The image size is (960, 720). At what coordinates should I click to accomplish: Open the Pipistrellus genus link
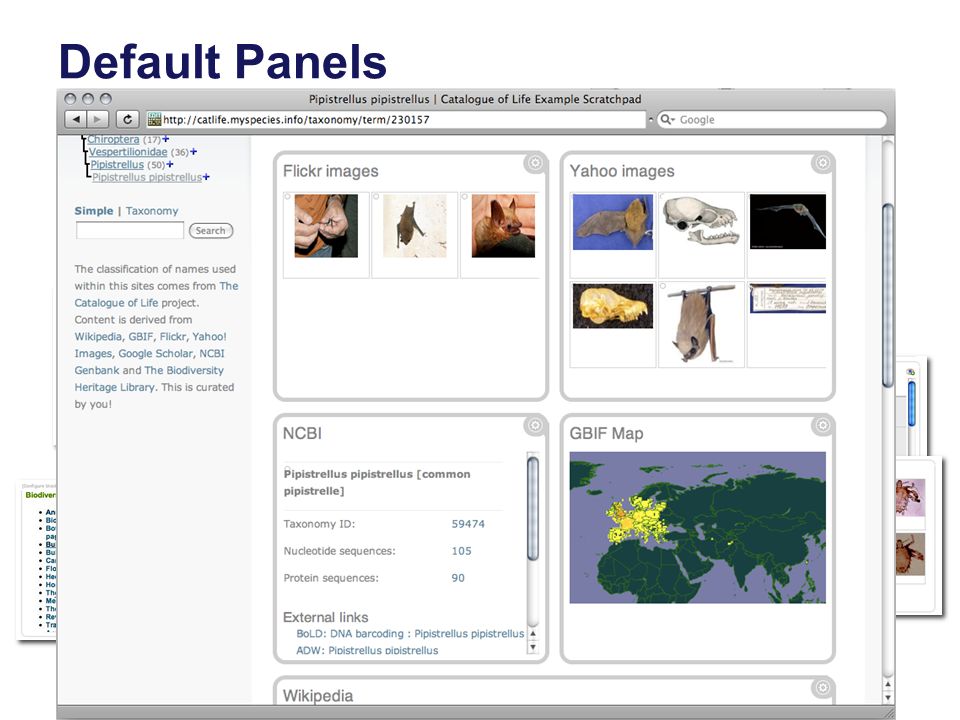click(117, 165)
